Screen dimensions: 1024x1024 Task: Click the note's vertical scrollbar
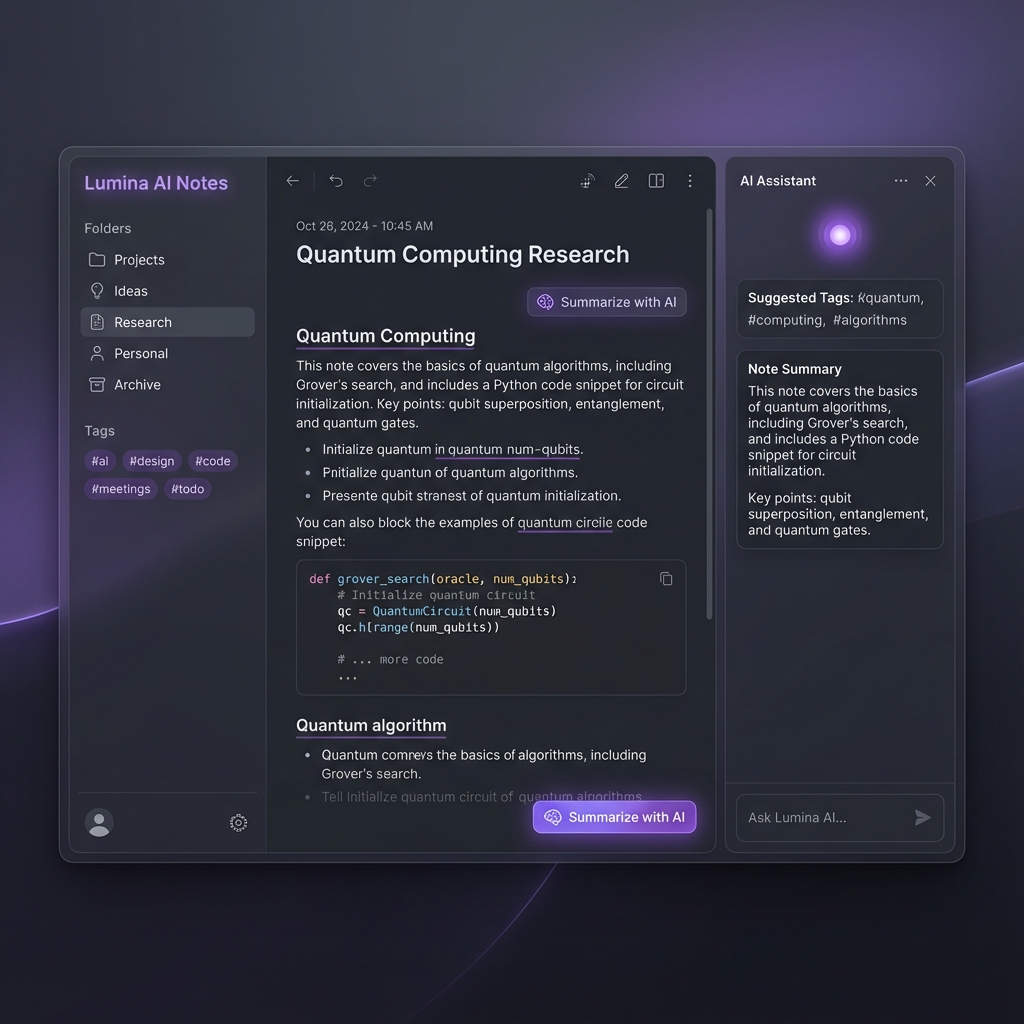pos(709,413)
